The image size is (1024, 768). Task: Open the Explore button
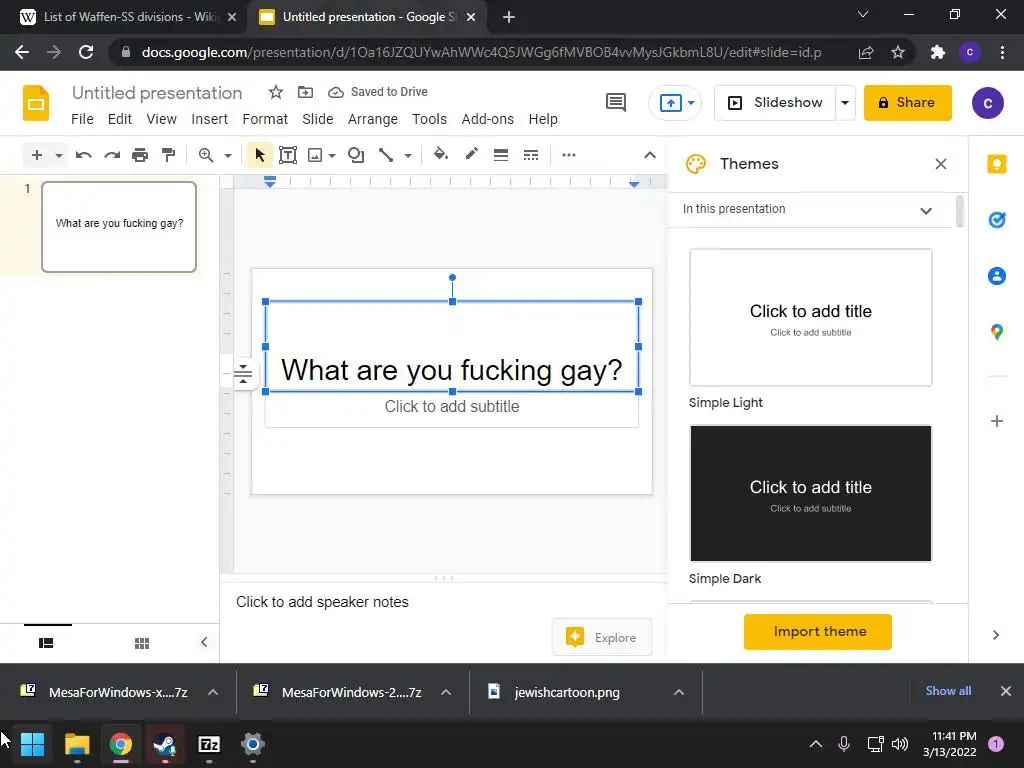coord(602,637)
